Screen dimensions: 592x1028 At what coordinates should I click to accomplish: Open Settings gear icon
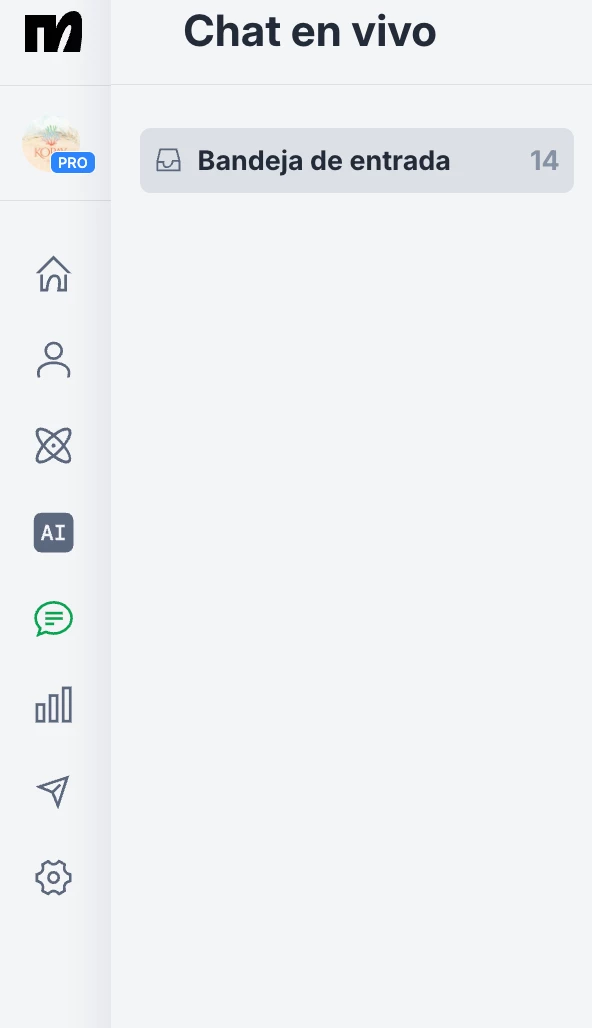point(54,878)
